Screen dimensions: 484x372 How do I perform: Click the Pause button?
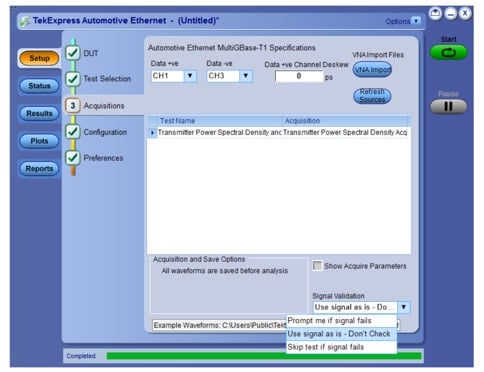448,107
